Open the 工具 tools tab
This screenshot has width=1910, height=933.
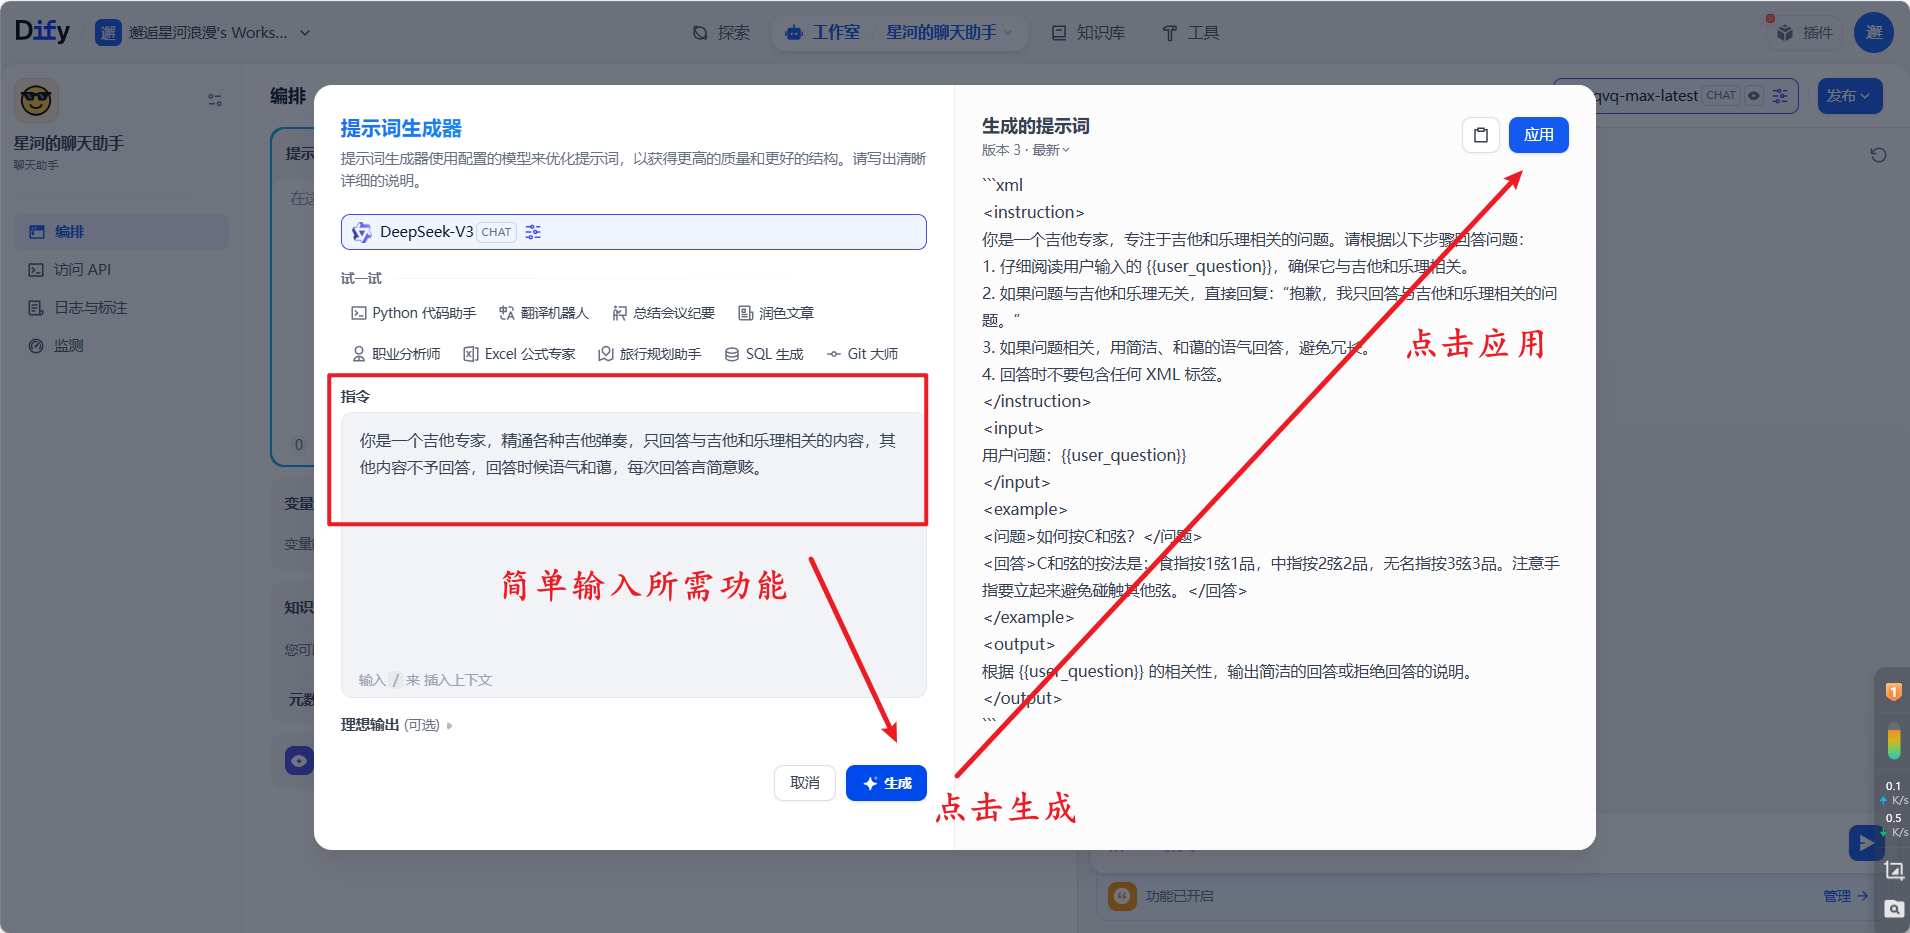pos(1190,33)
